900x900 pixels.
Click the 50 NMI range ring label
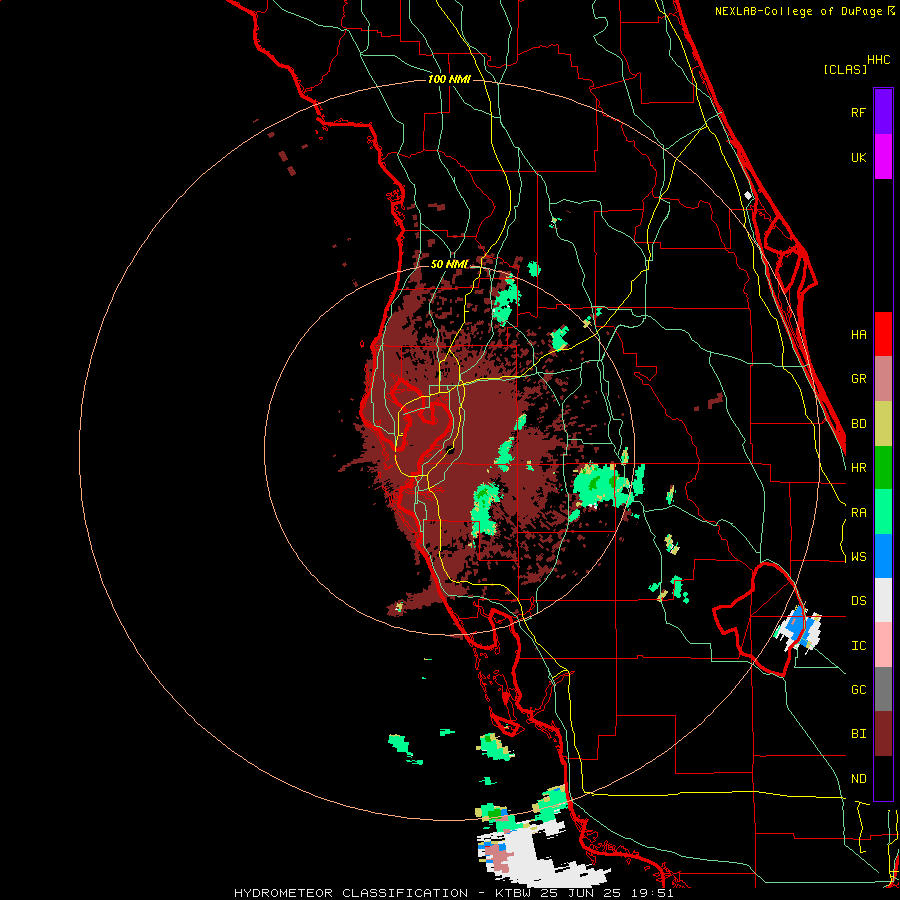pyautogui.click(x=449, y=264)
